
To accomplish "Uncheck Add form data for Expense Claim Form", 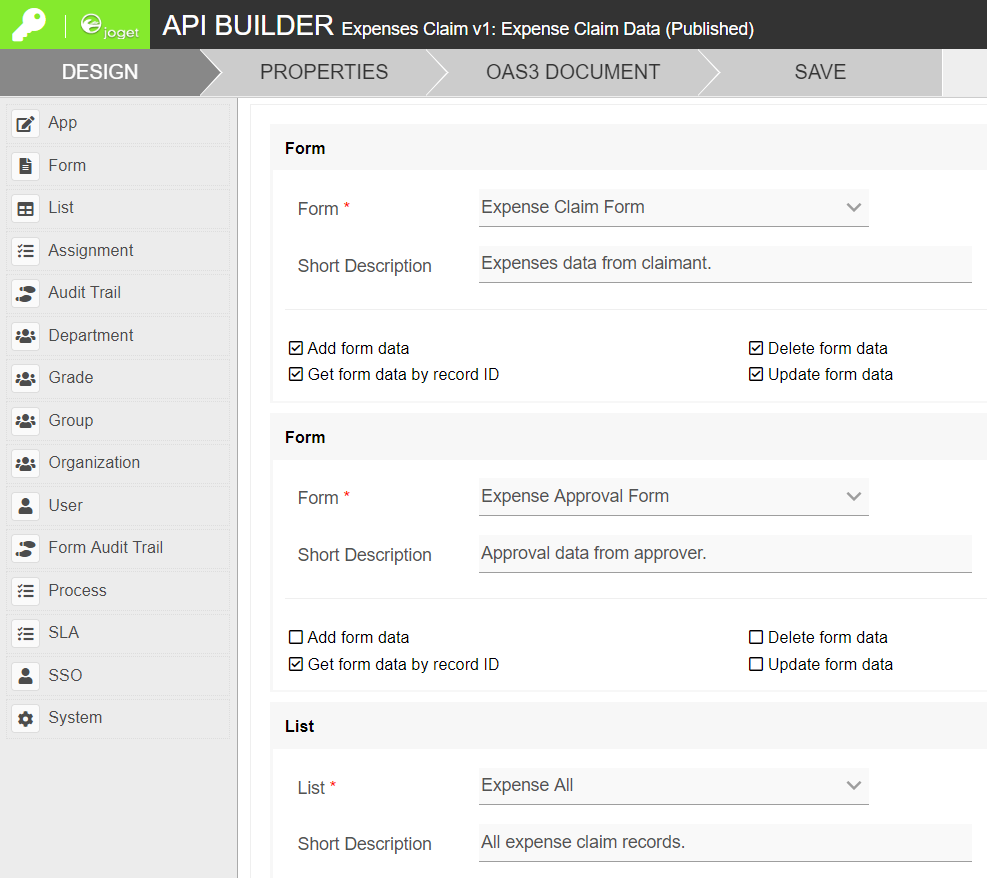I will 295,348.
